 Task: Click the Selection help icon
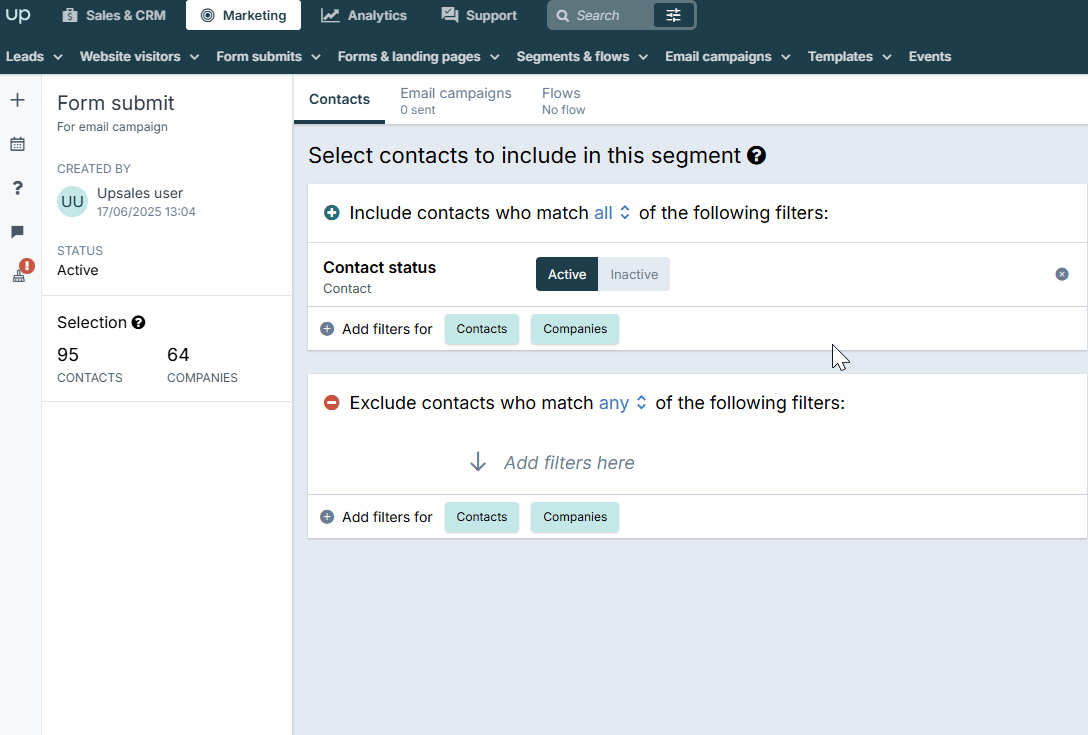[x=139, y=323]
